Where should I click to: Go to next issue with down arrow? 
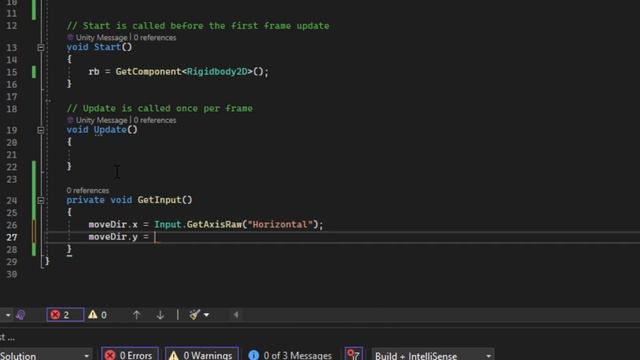160,315
